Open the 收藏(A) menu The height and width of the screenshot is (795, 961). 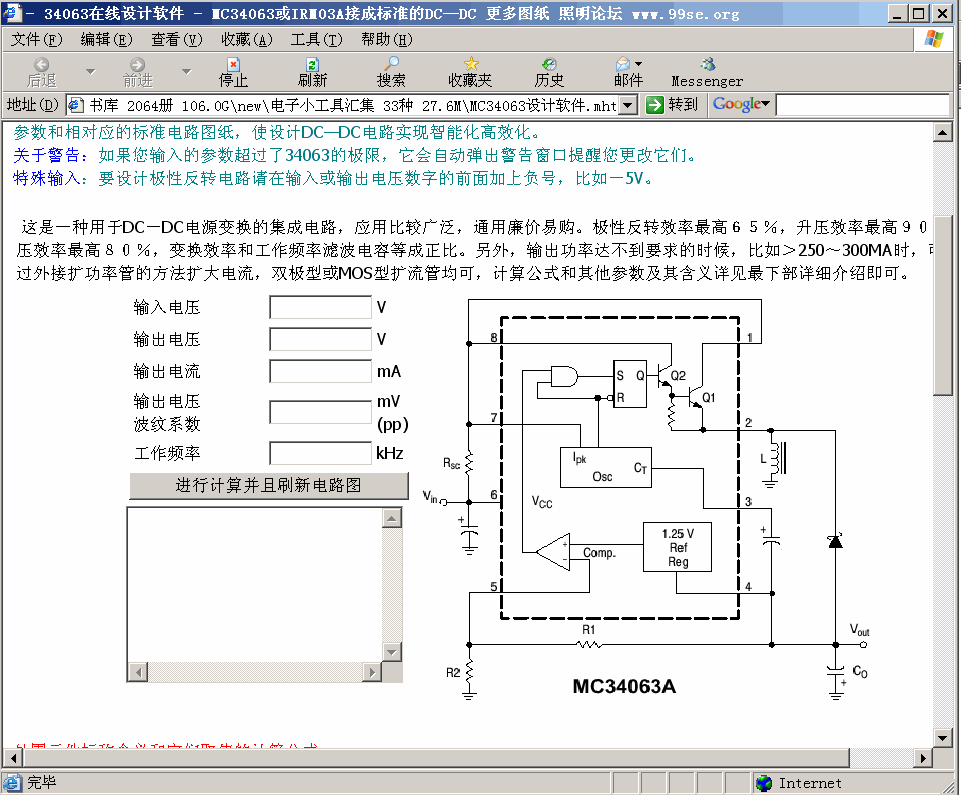point(246,40)
